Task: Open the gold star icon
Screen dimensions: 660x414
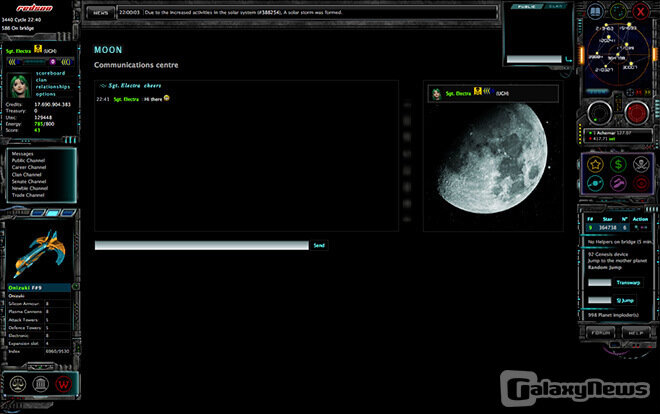Action: coord(595,164)
